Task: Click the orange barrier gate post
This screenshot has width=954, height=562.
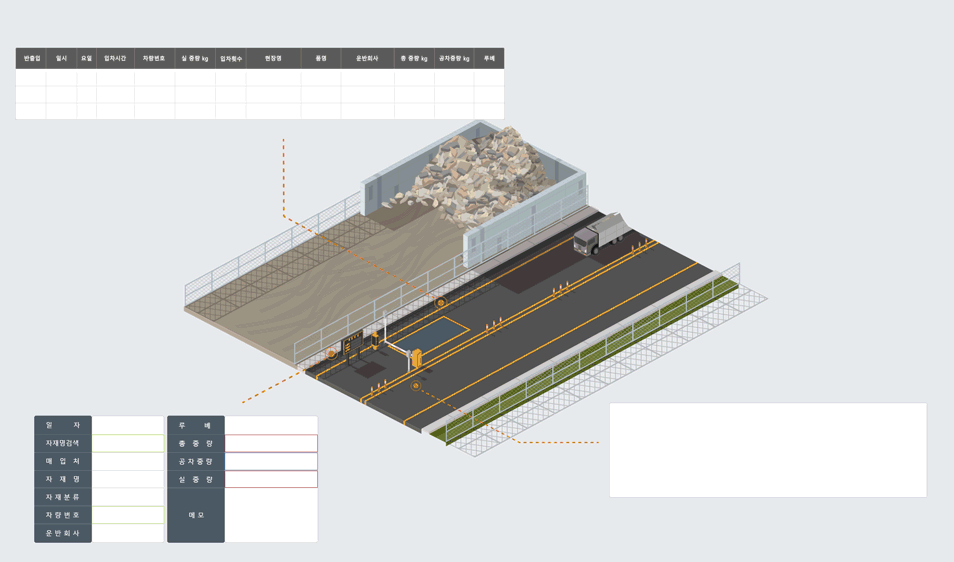Action: 416,357
